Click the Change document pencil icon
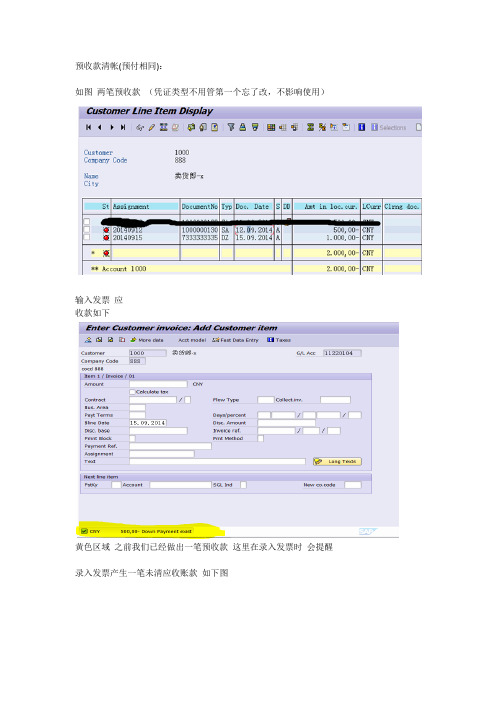The height and width of the screenshot is (702, 496). click(152, 127)
